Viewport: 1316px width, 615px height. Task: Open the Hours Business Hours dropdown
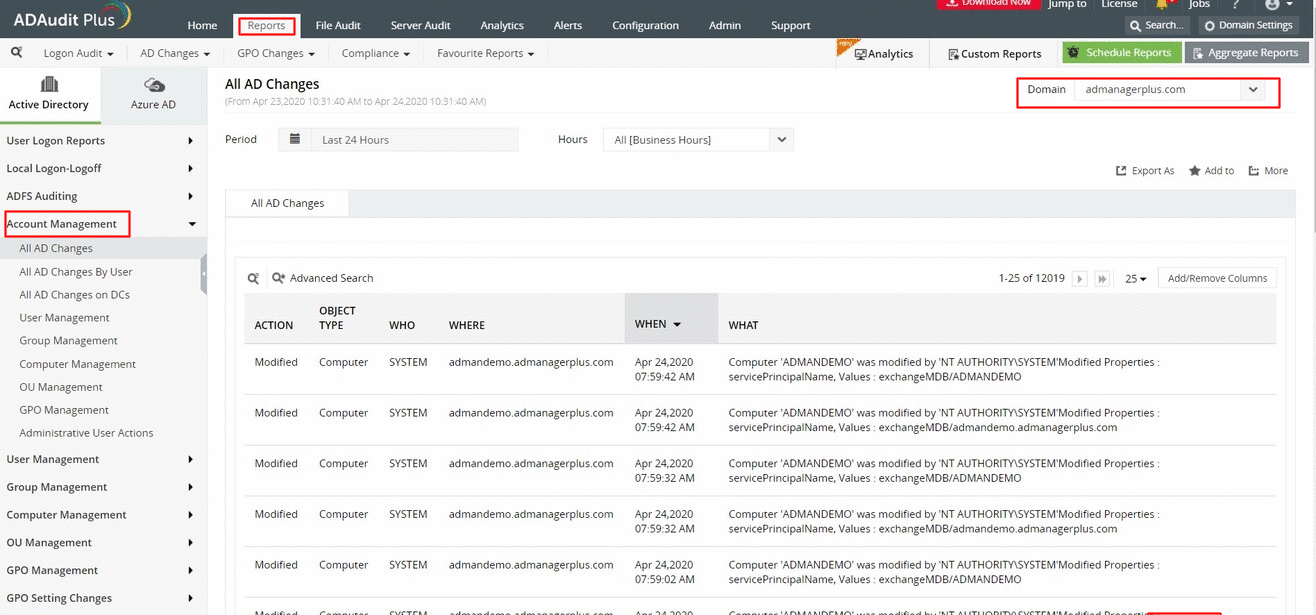pyautogui.click(x=781, y=139)
